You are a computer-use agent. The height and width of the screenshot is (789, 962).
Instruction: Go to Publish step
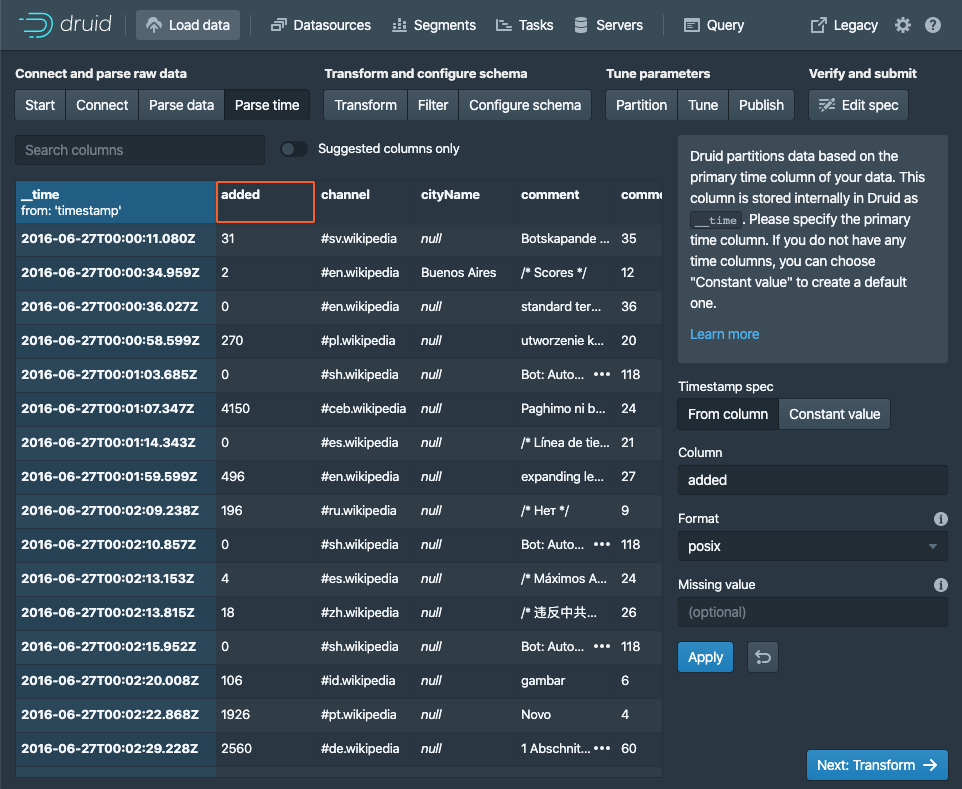(761, 105)
